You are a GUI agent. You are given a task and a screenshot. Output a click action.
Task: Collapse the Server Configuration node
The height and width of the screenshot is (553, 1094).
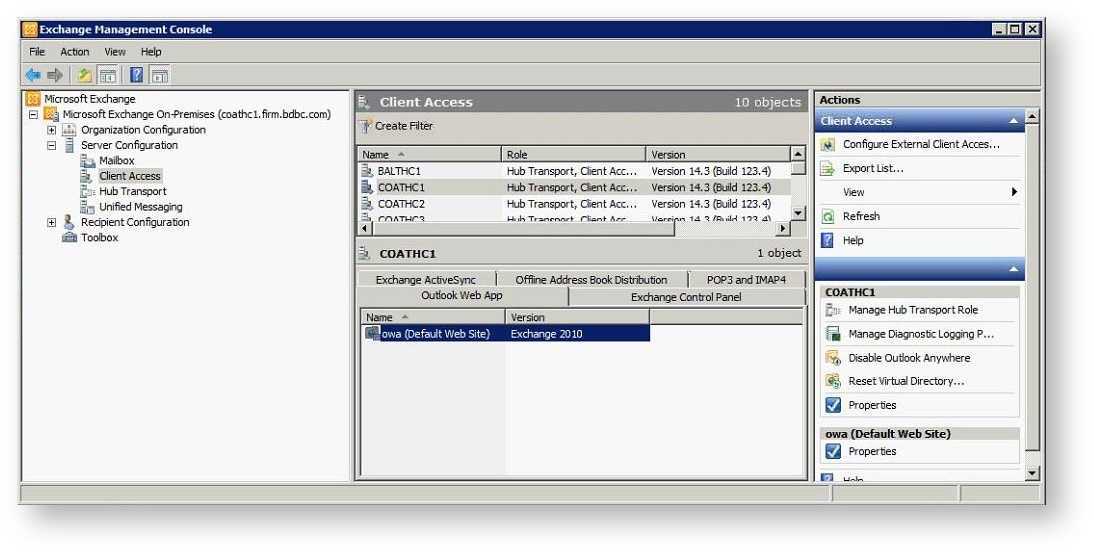(x=52, y=145)
